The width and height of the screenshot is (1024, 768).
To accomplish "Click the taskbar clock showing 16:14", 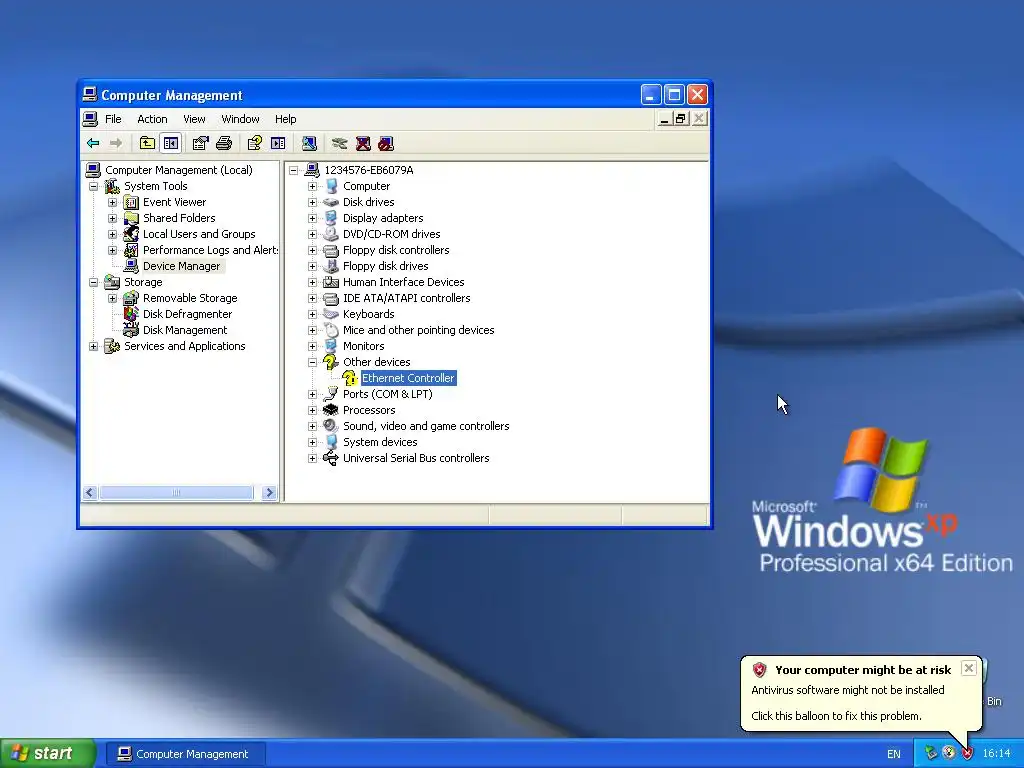I will pos(996,754).
